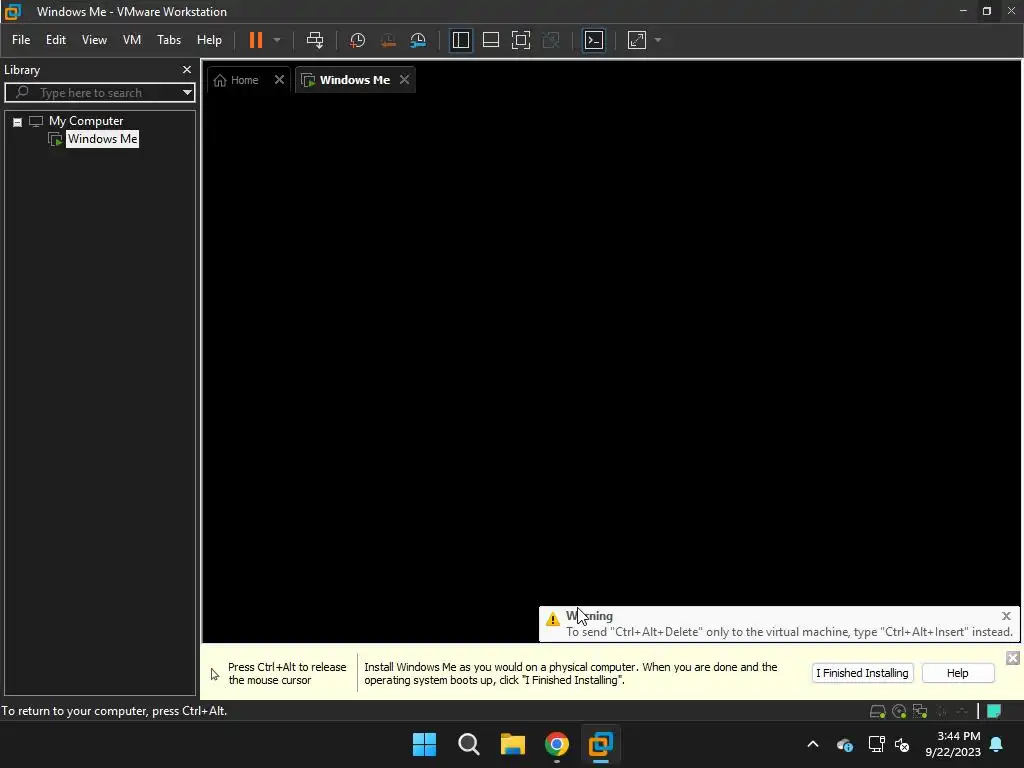Viewport: 1024px width, 768px height.
Task: Show hidden system tray icons
Action: [x=813, y=744]
